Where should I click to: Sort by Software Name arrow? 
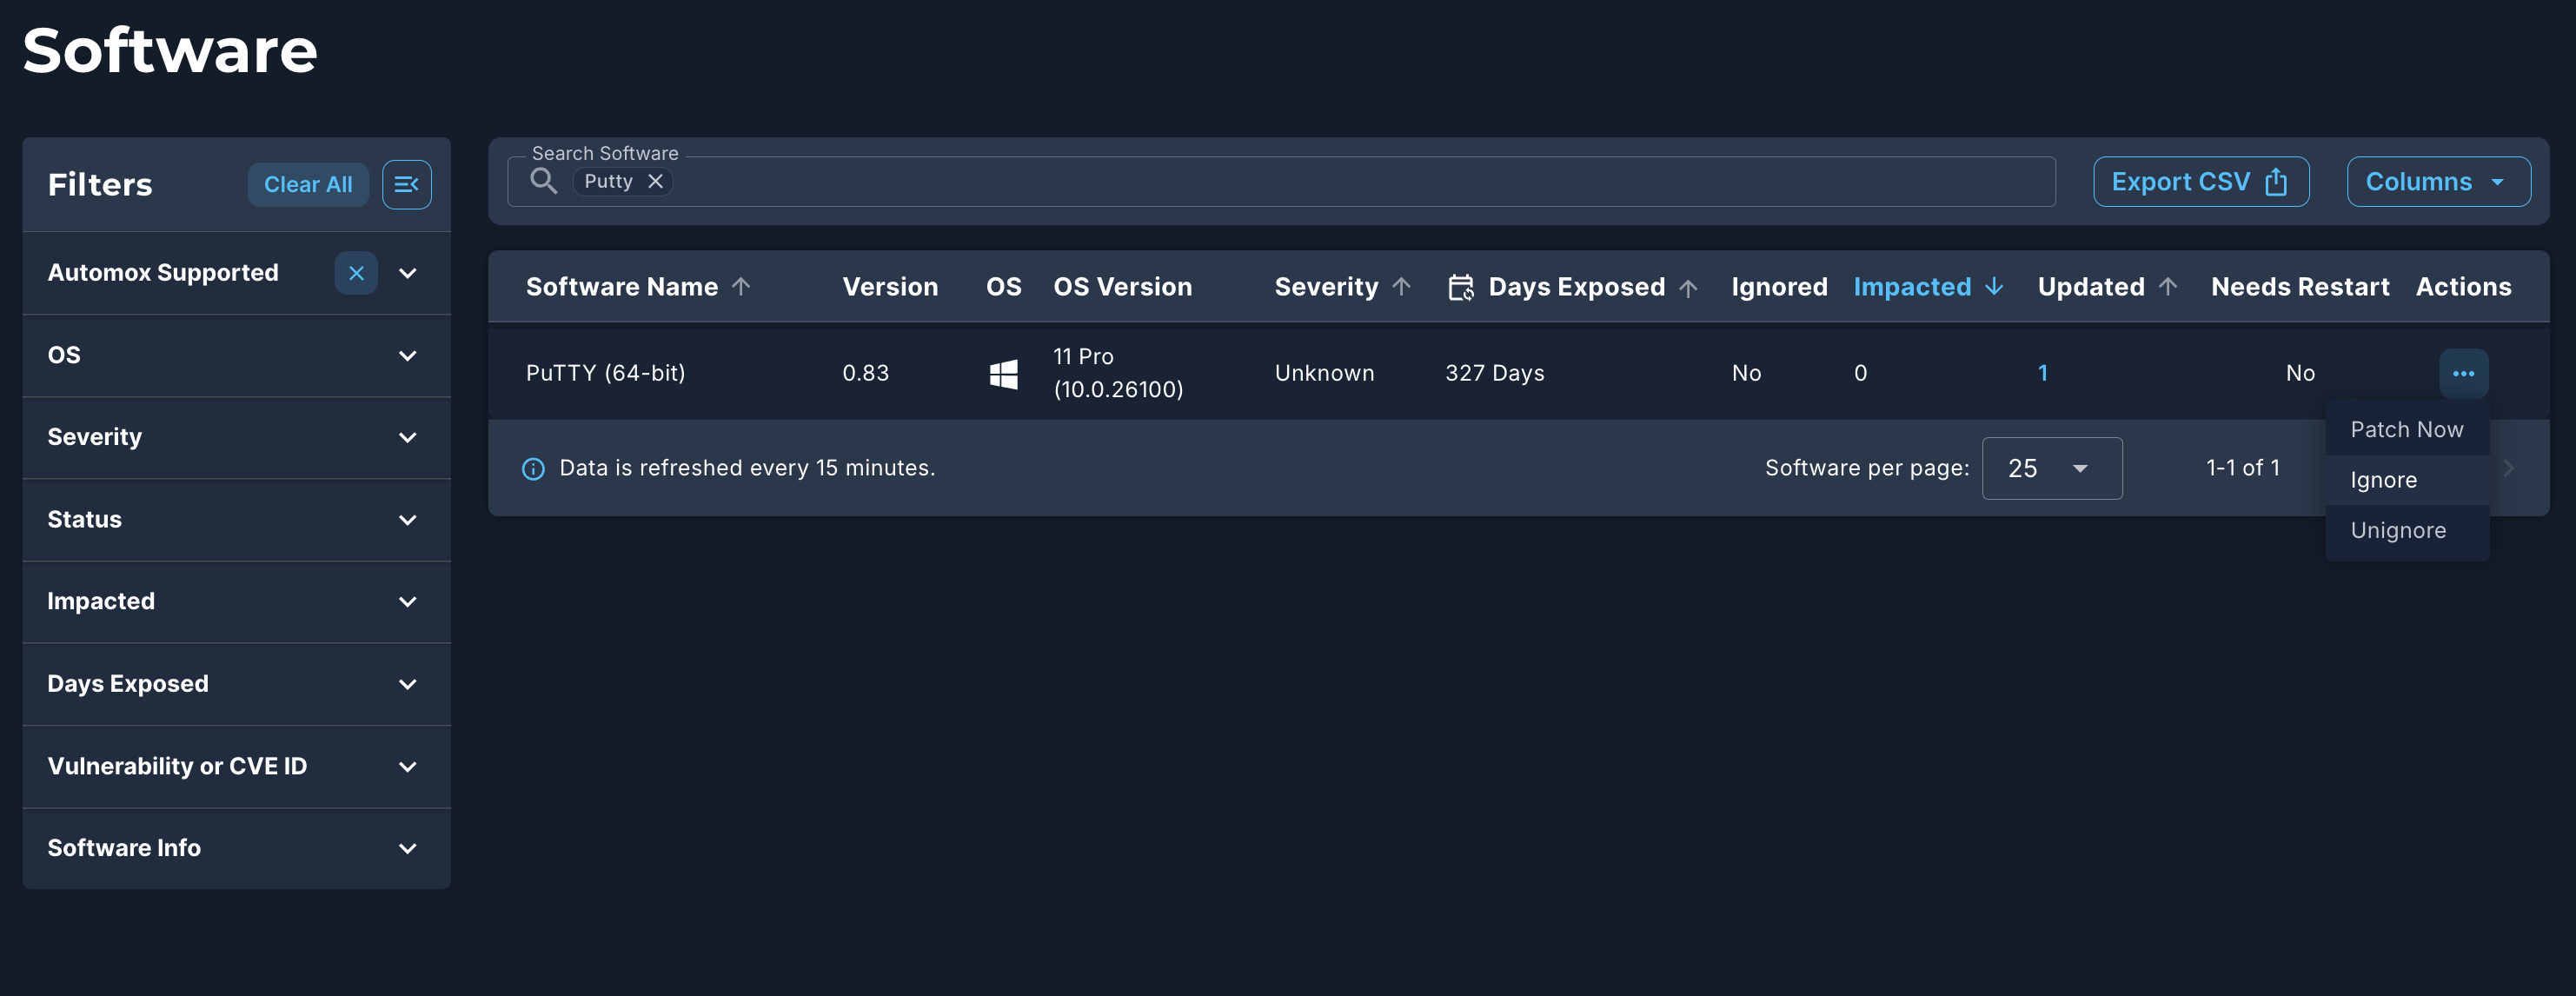pyautogui.click(x=741, y=287)
